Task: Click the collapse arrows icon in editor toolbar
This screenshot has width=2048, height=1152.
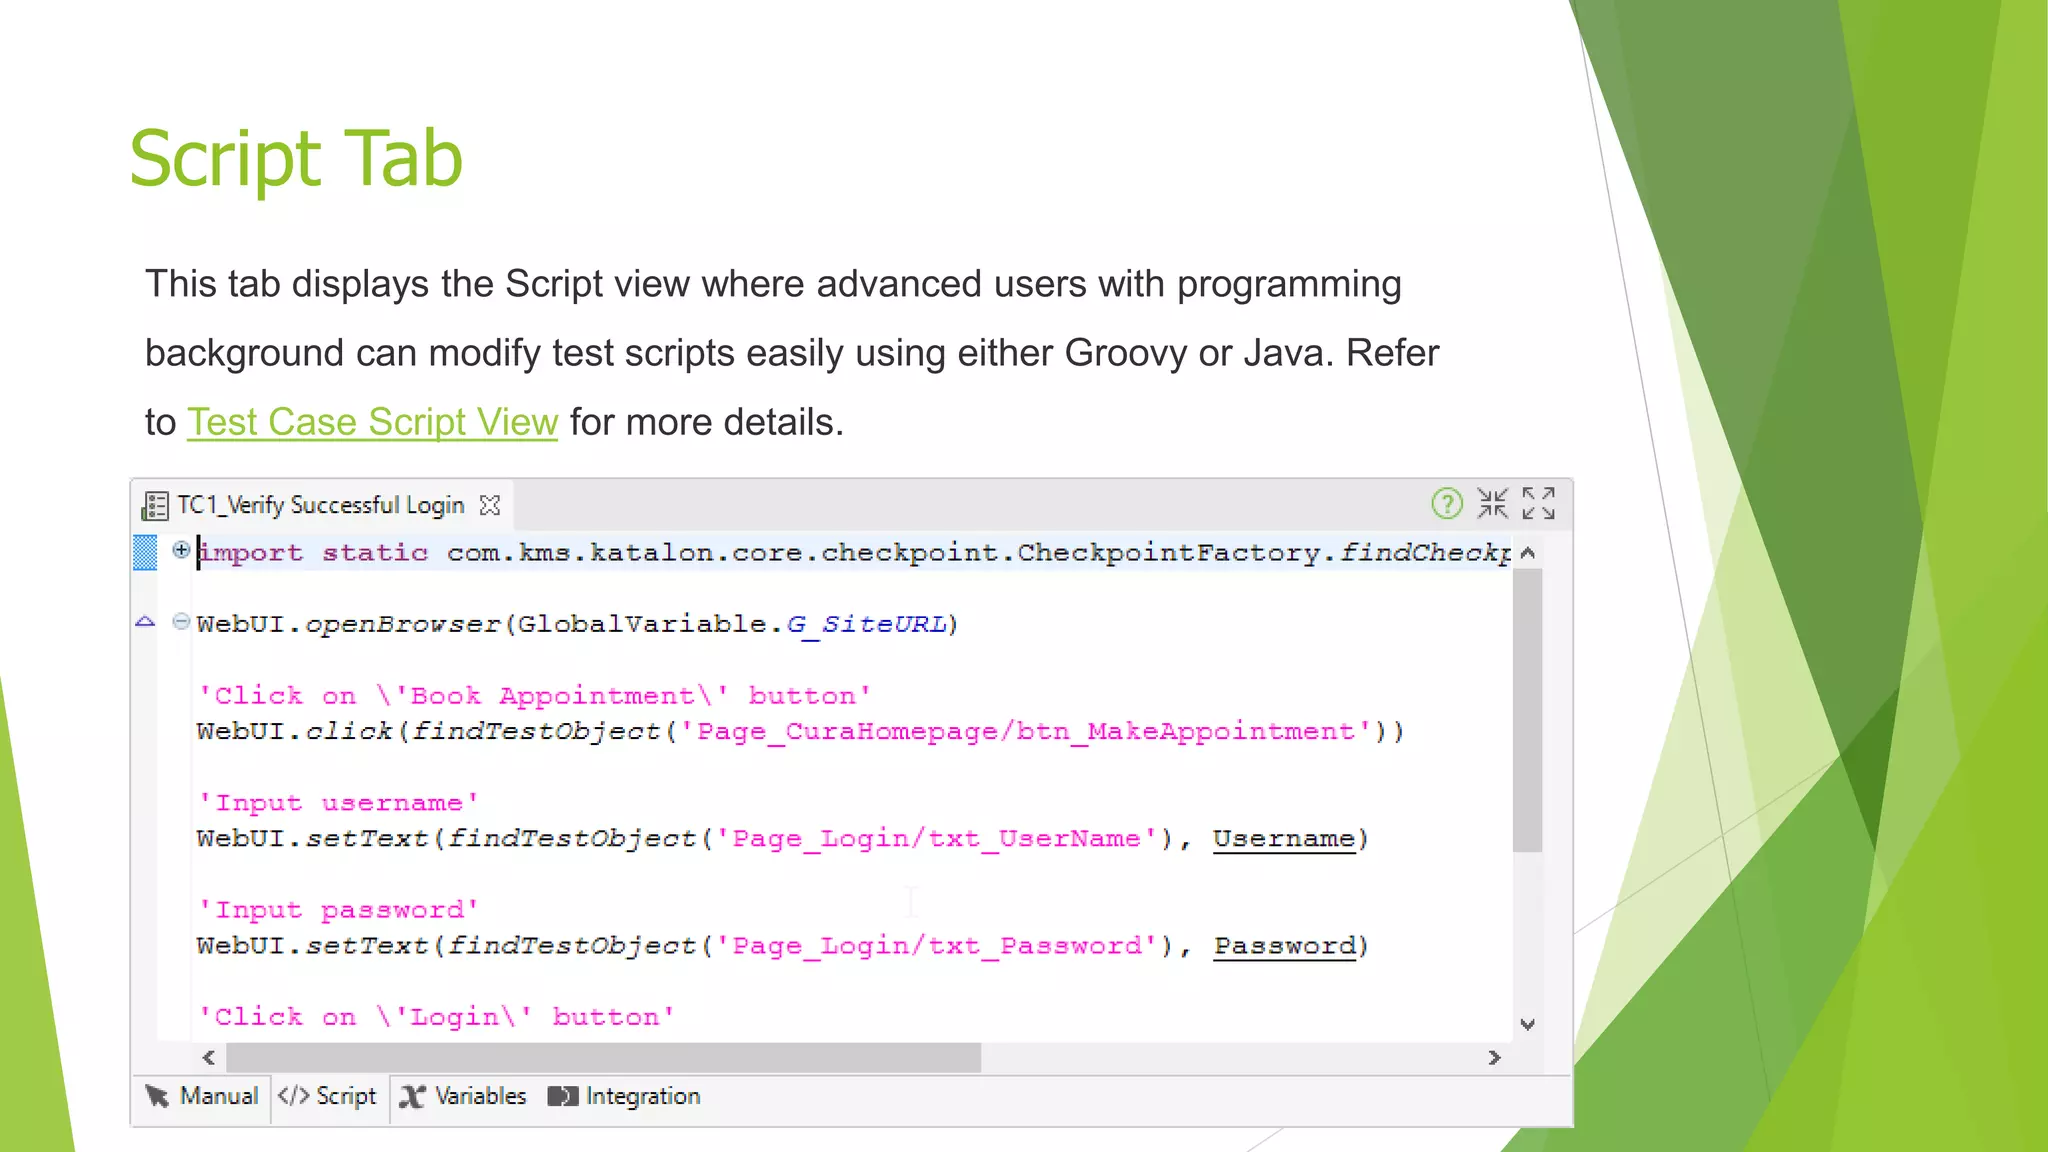Action: point(1493,503)
